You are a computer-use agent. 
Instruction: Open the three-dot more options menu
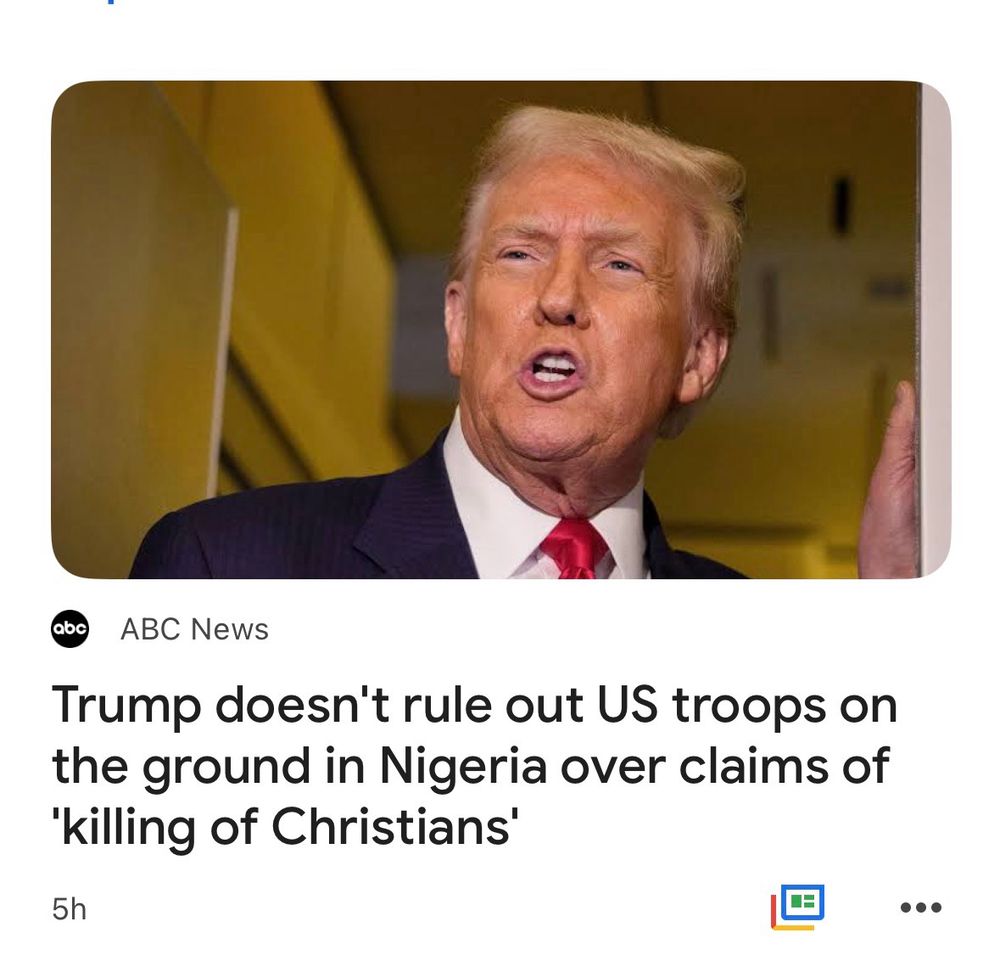(920, 907)
